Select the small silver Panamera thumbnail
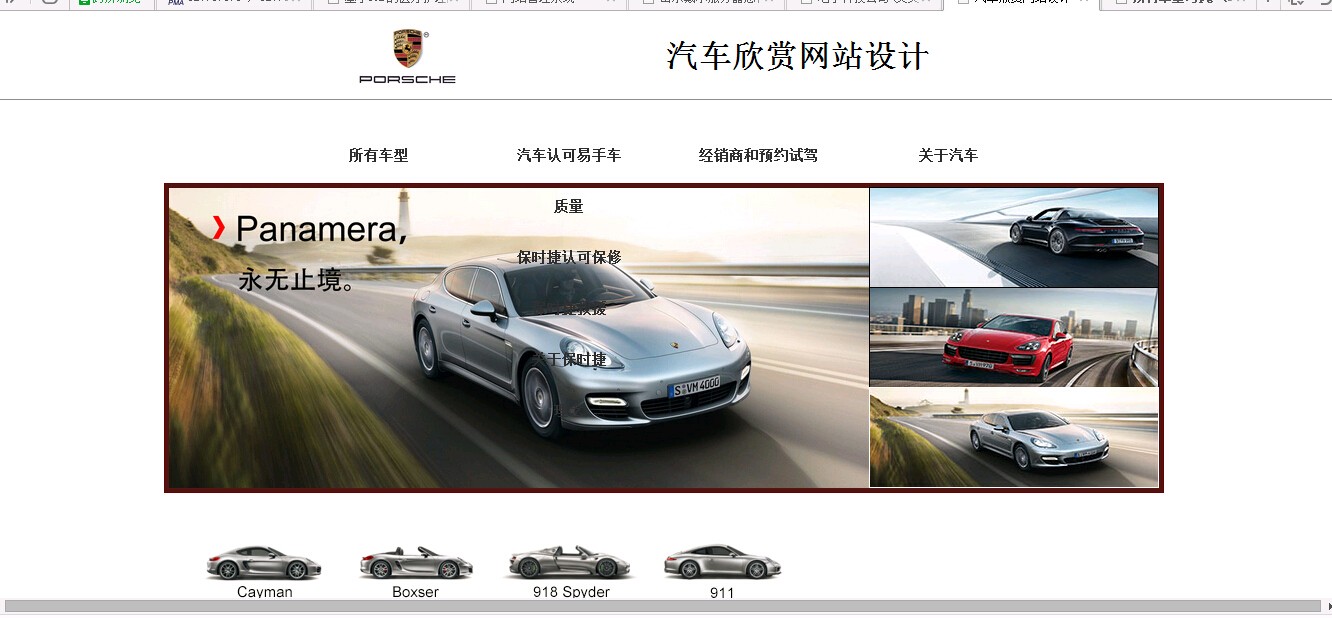This screenshot has height=618, width=1332. [1014, 438]
